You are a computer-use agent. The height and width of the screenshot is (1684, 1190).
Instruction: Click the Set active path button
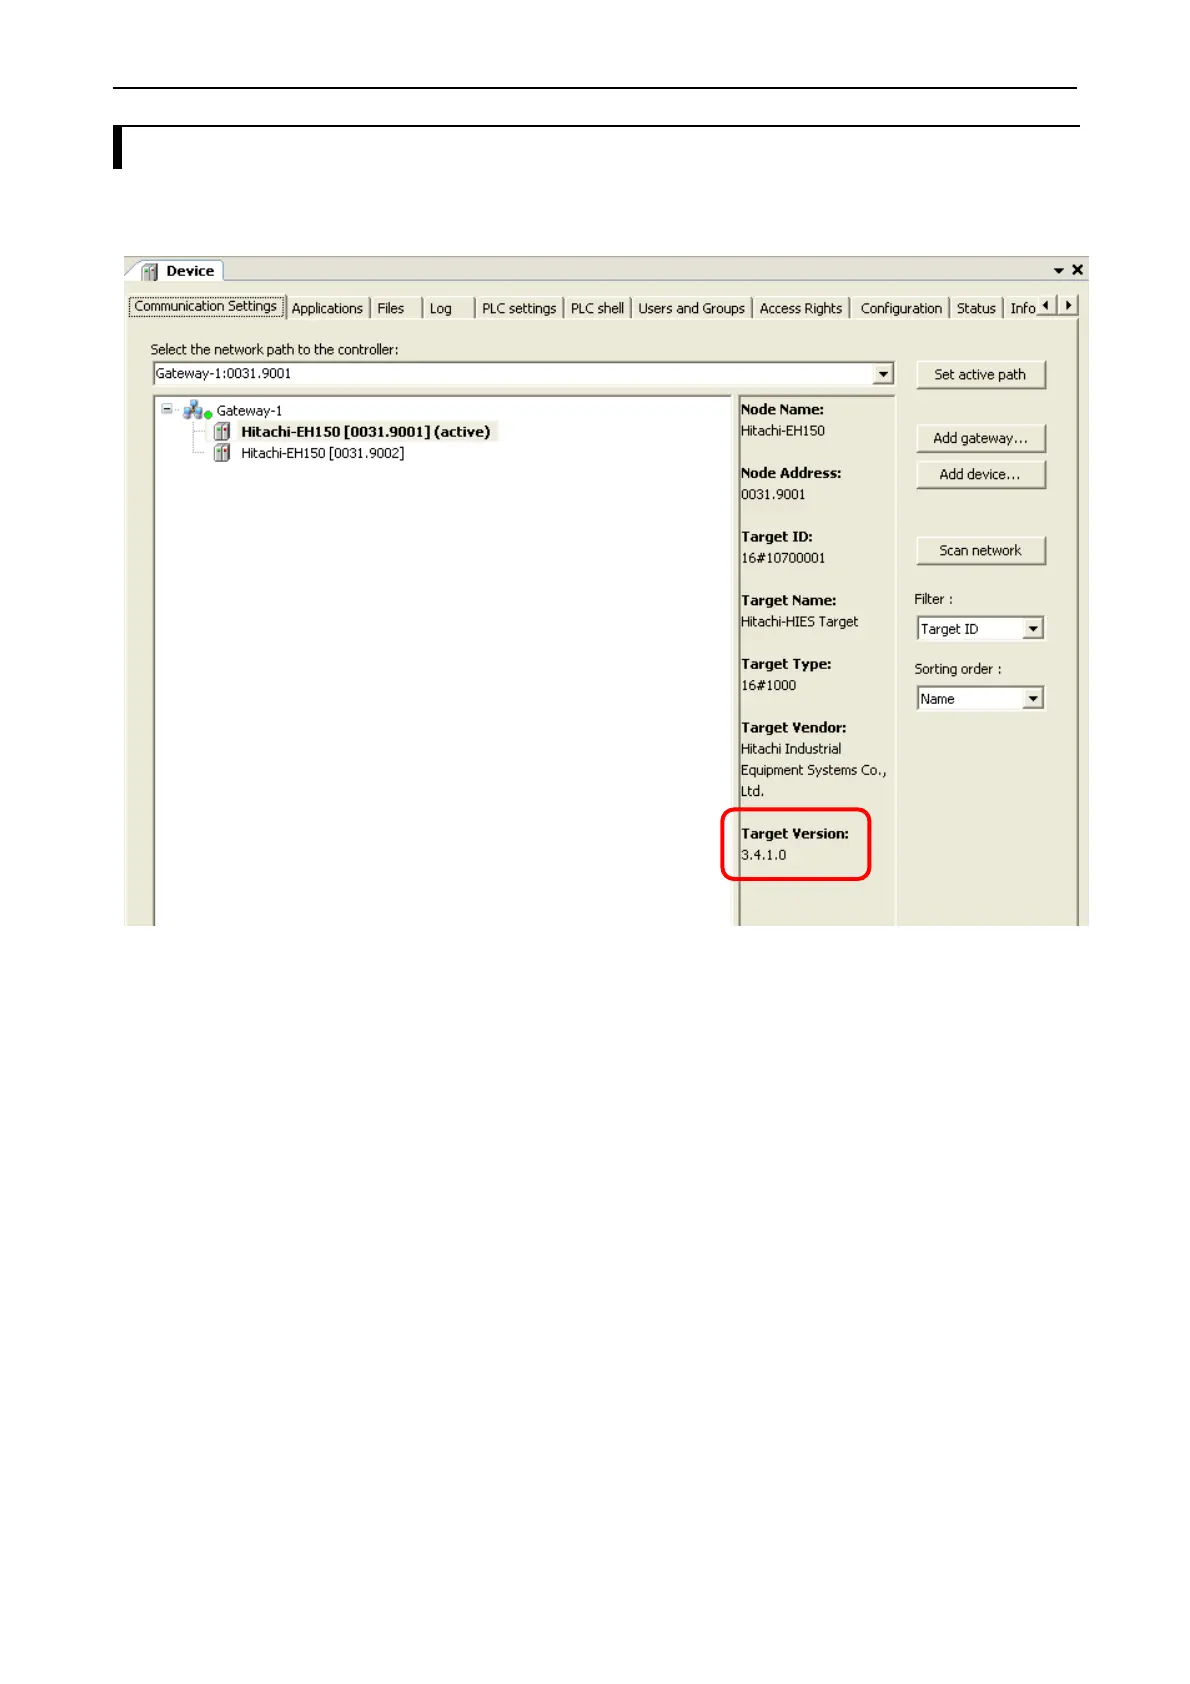[980, 374]
